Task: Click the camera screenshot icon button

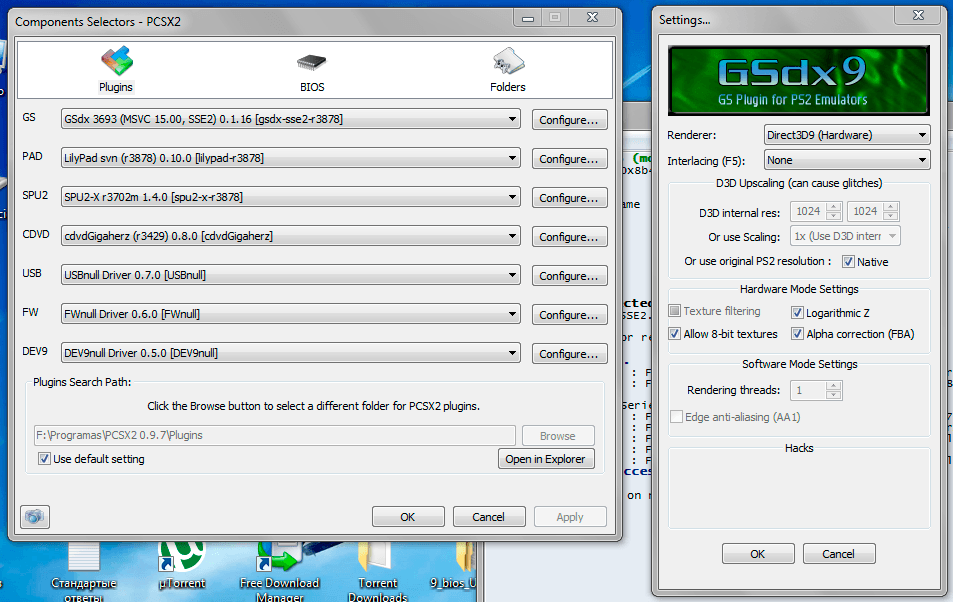Action: click(x=35, y=517)
